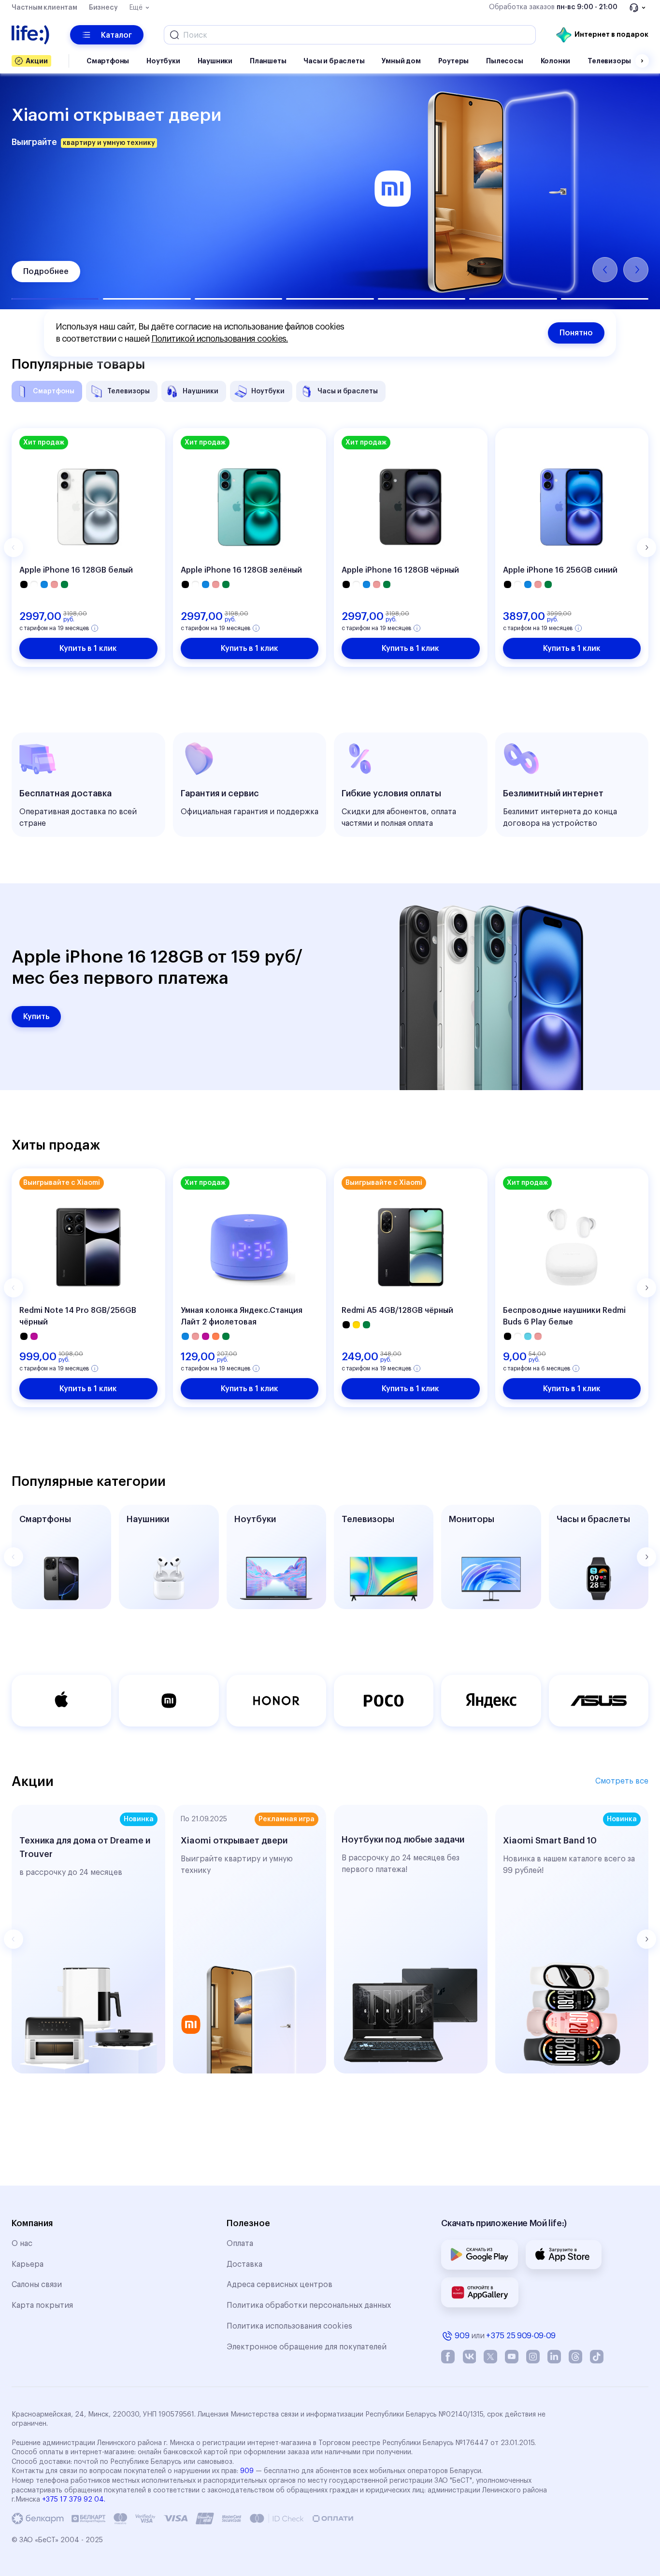The image size is (660, 2576).
Task: Expand the Еще menu in top bar
Action: click(x=139, y=7)
